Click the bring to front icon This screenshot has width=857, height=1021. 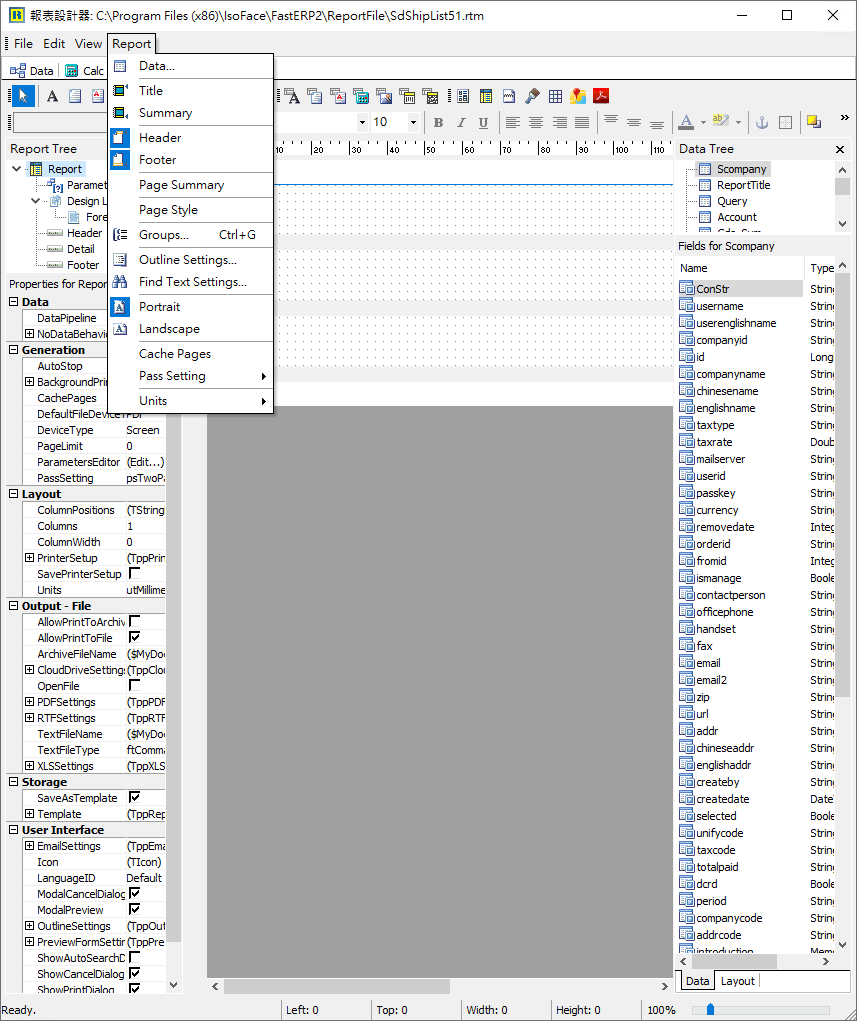coord(814,122)
